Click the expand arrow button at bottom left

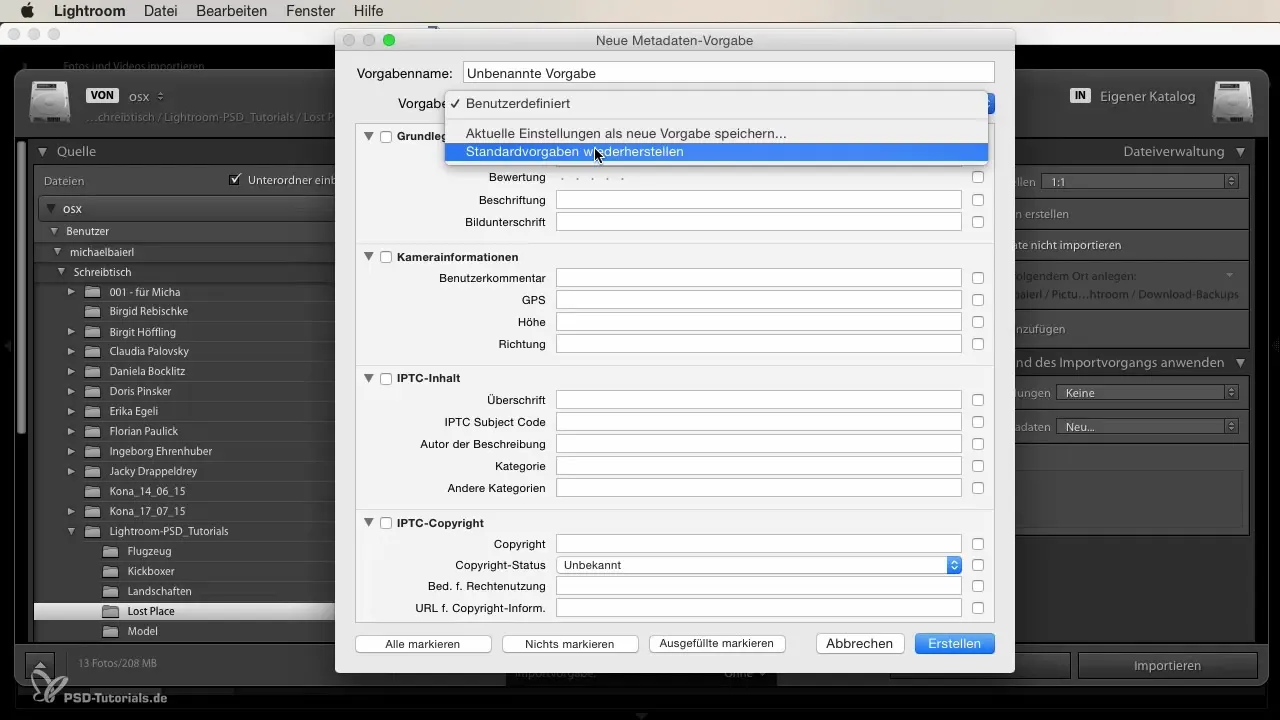(x=41, y=664)
